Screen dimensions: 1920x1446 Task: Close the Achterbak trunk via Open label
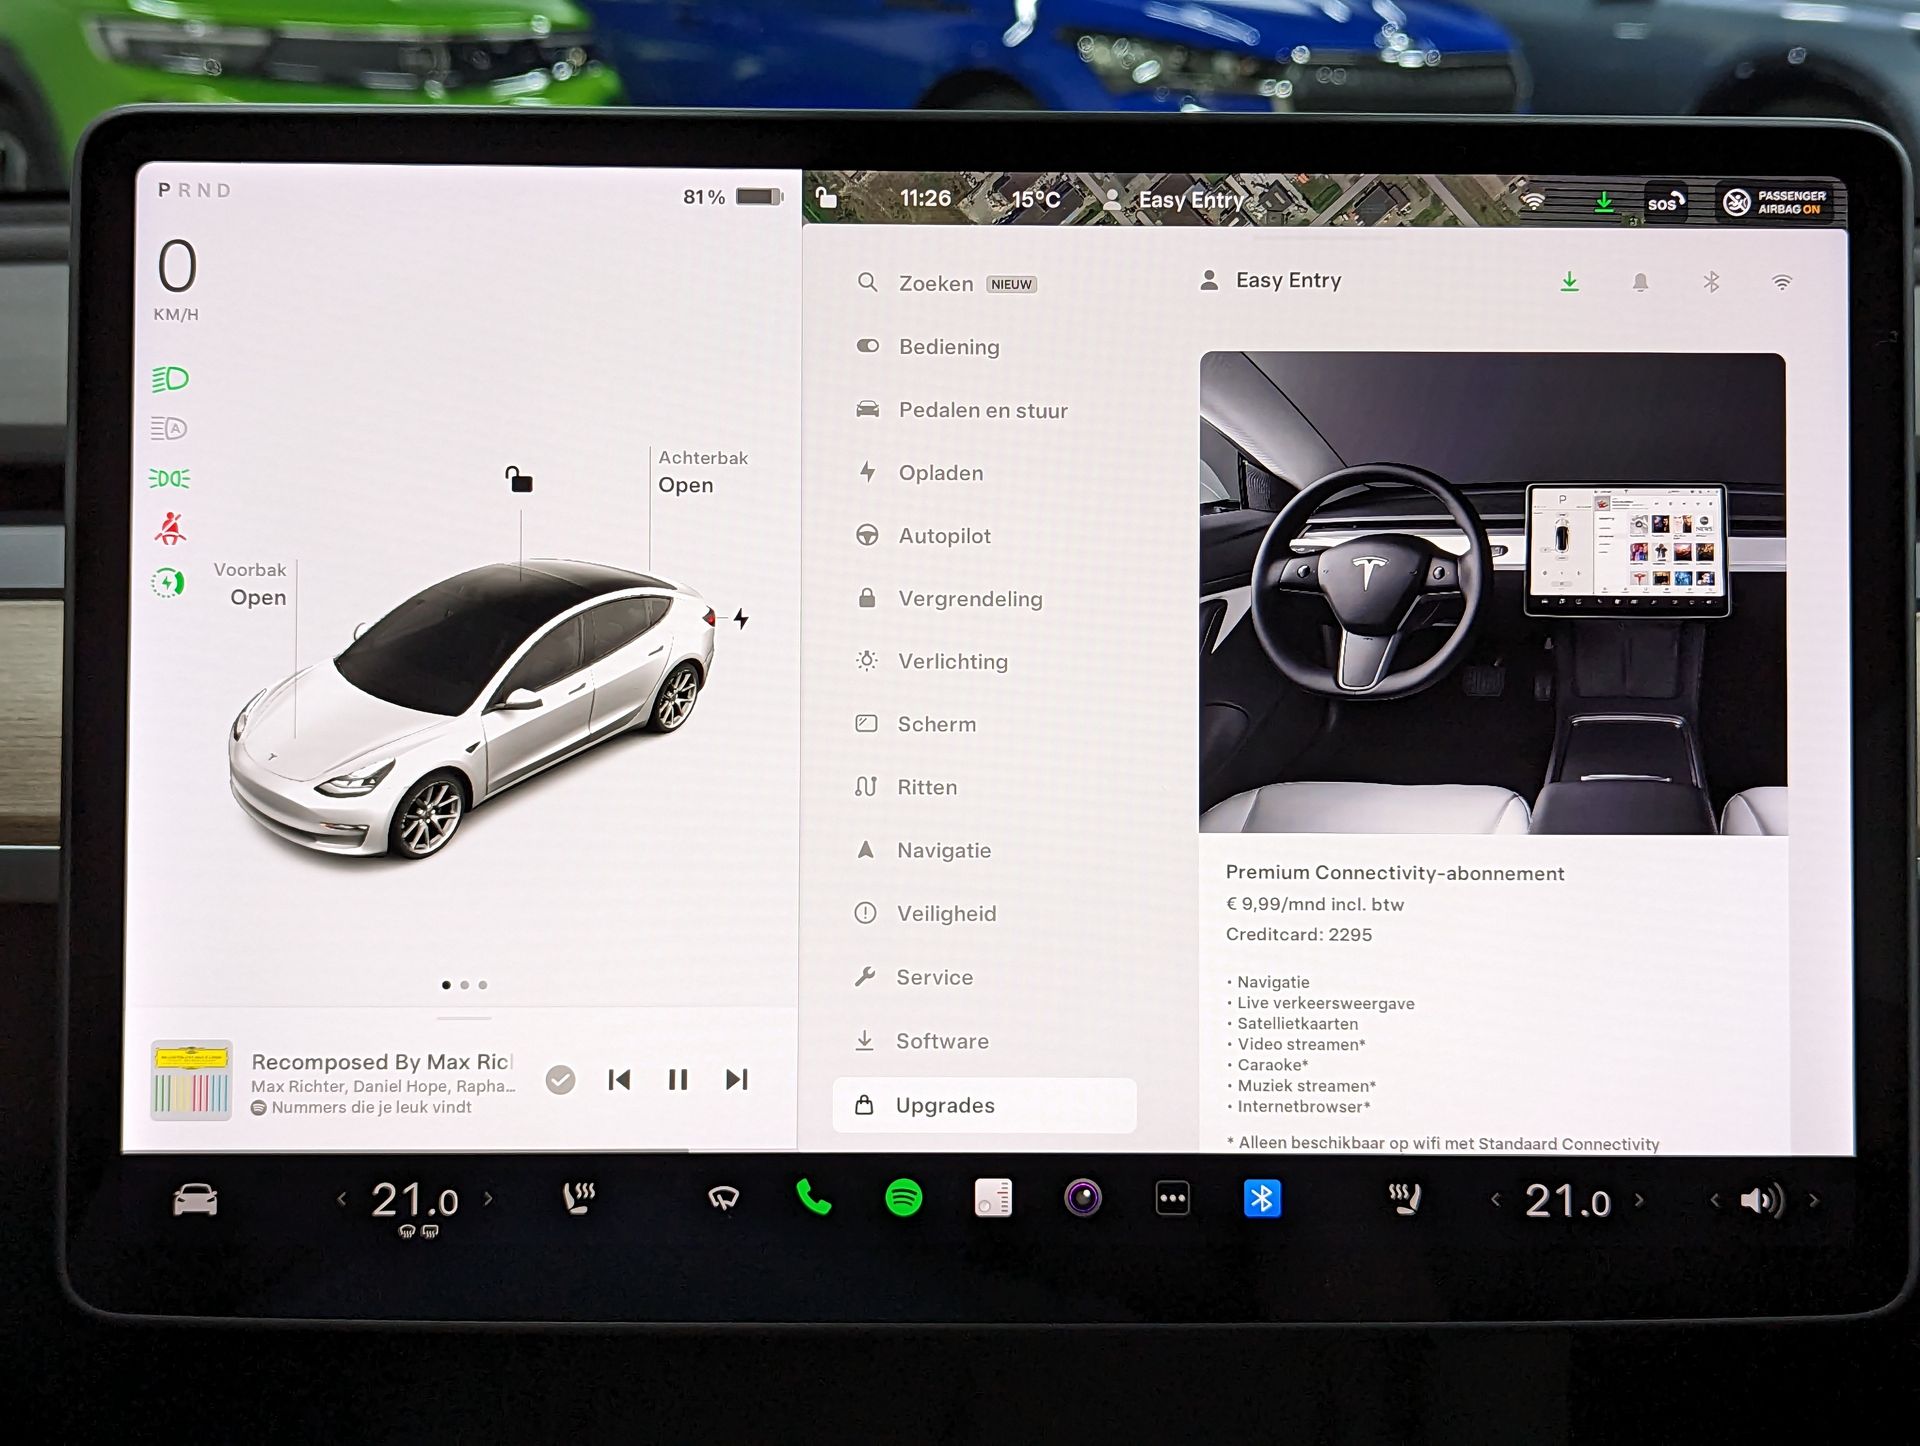click(685, 485)
